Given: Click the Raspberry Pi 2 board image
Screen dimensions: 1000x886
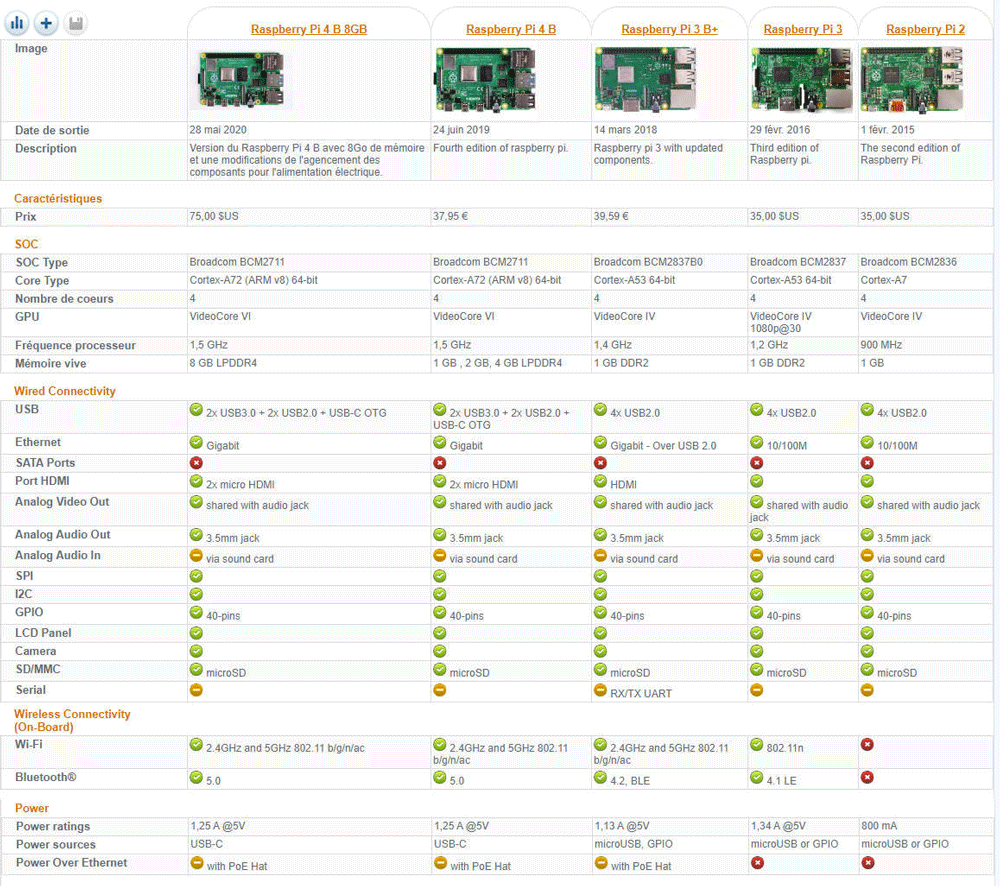Looking at the screenshot, I should (911, 80).
